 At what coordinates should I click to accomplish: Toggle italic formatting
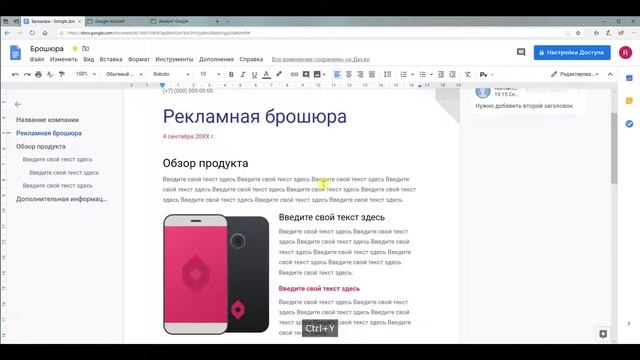click(x=243, y=74)
